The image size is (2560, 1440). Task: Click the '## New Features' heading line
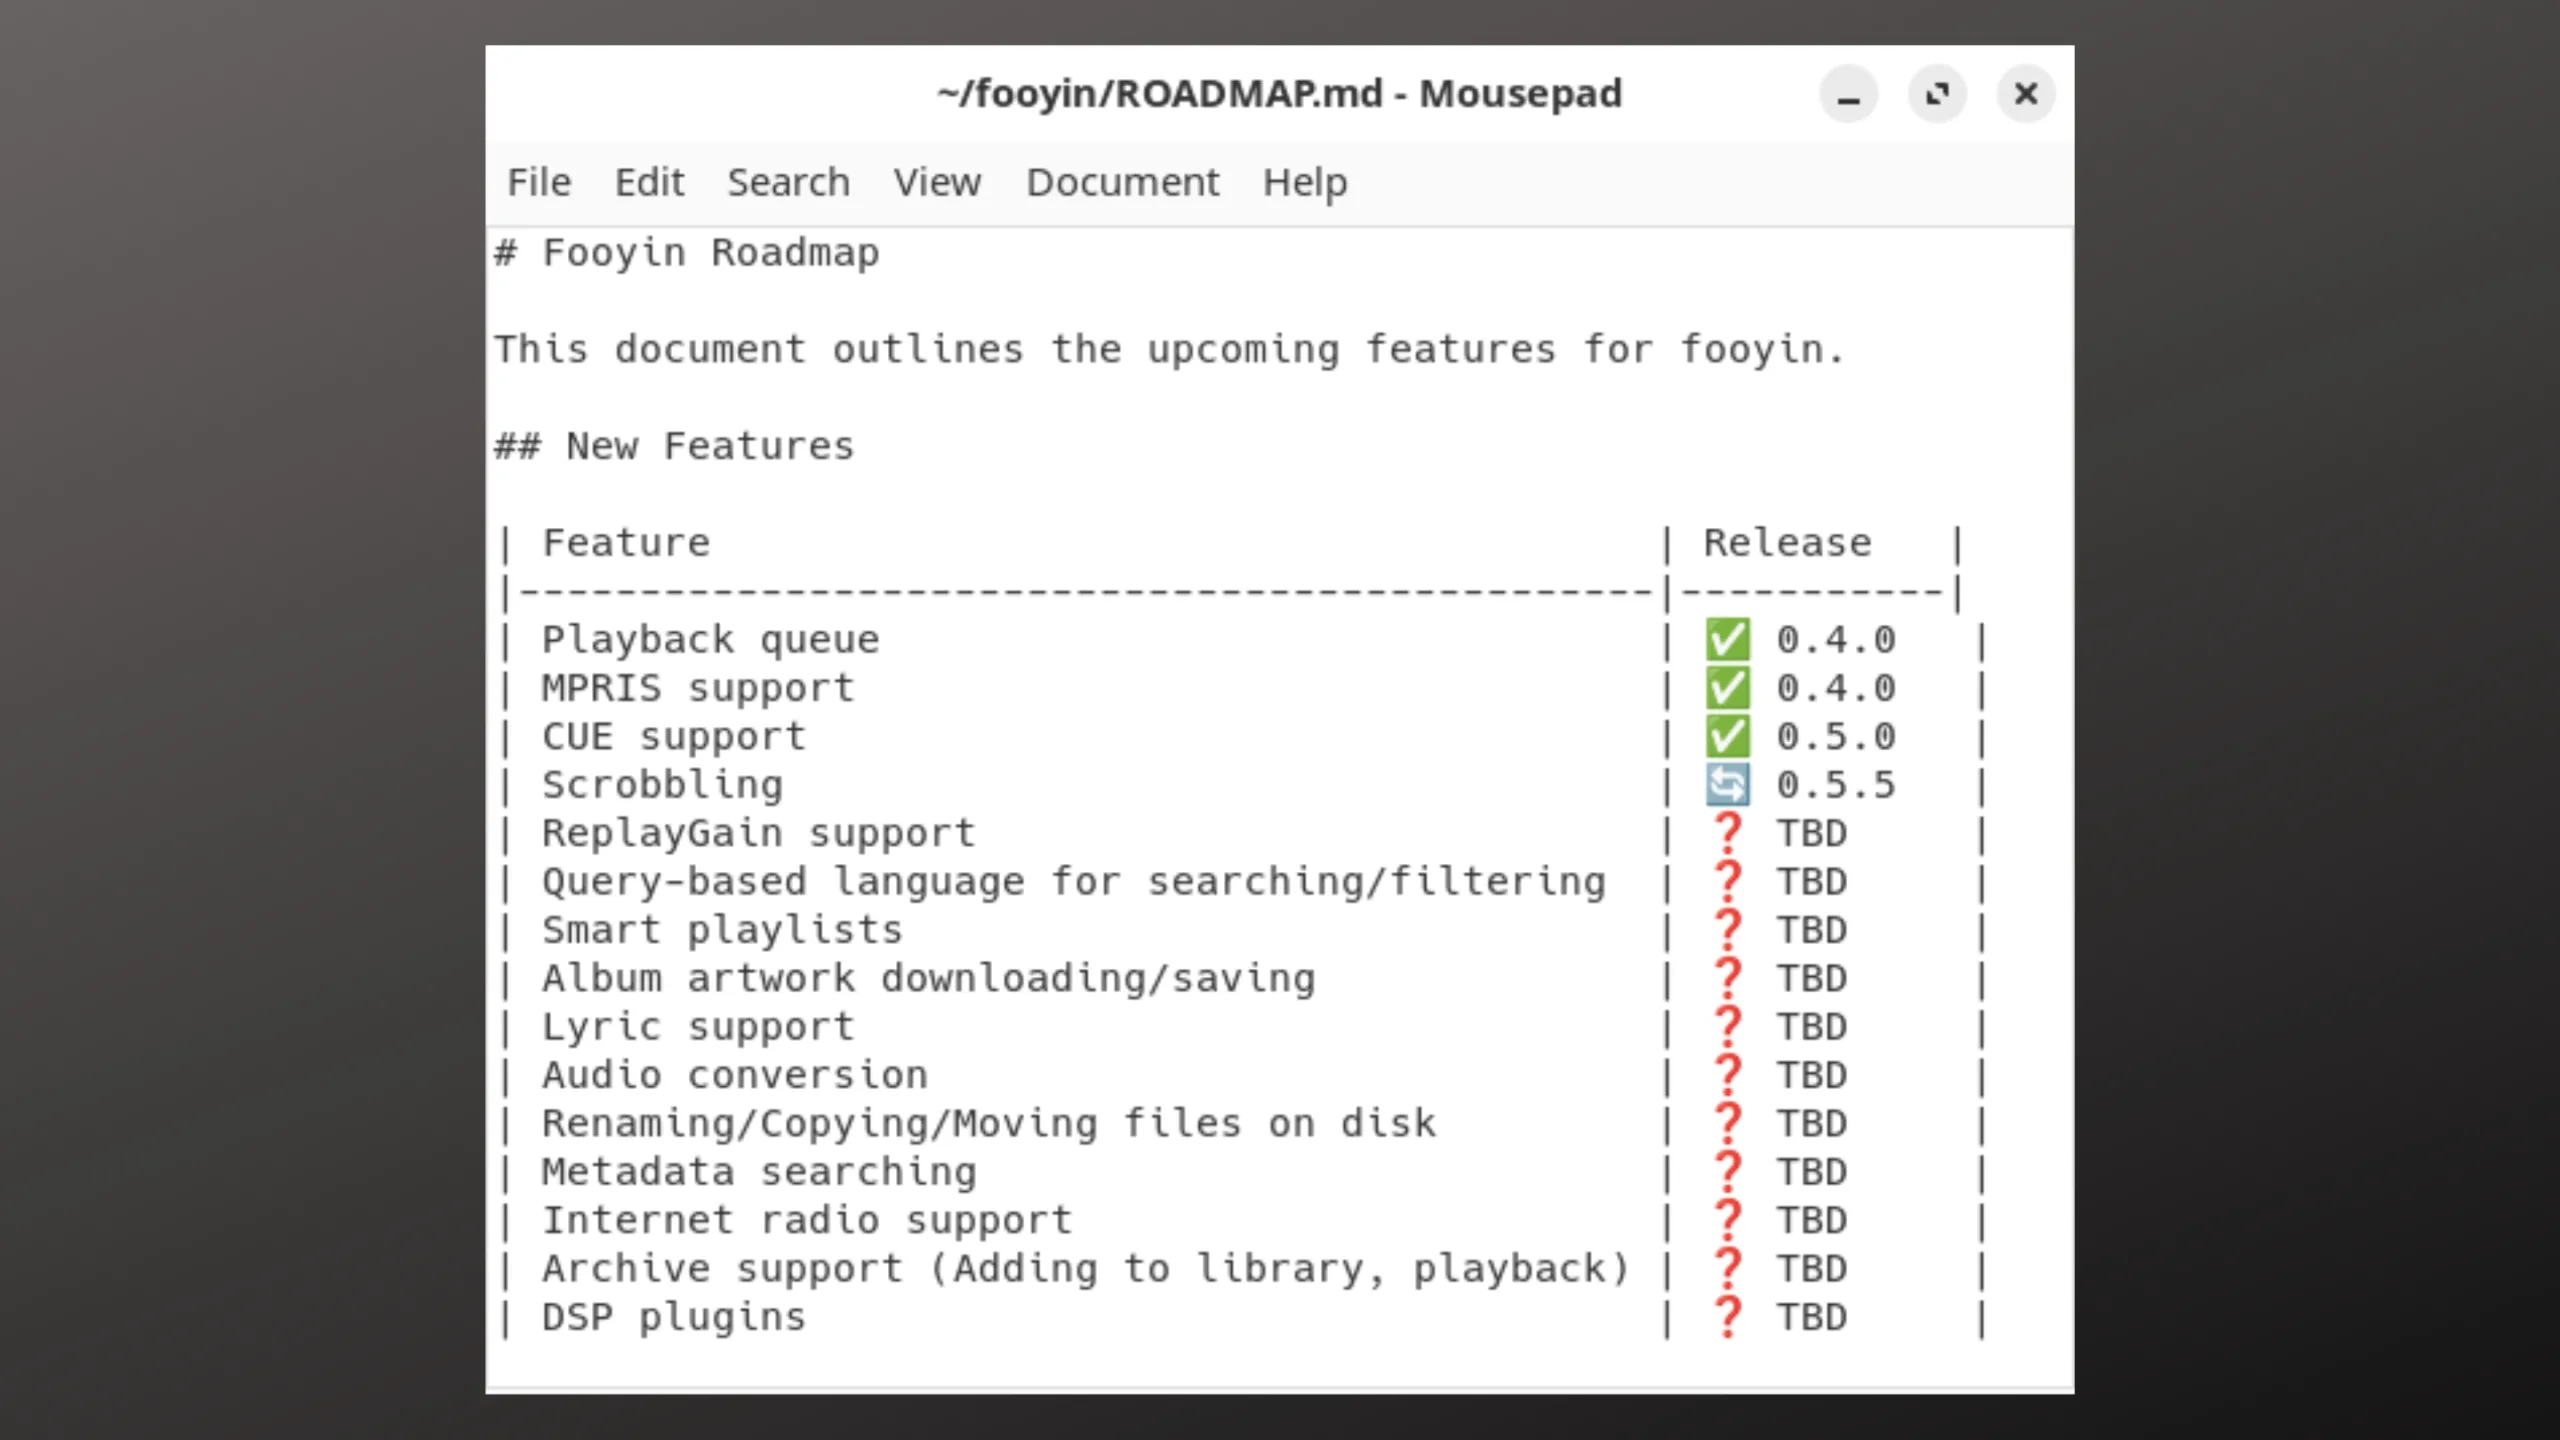675,446
